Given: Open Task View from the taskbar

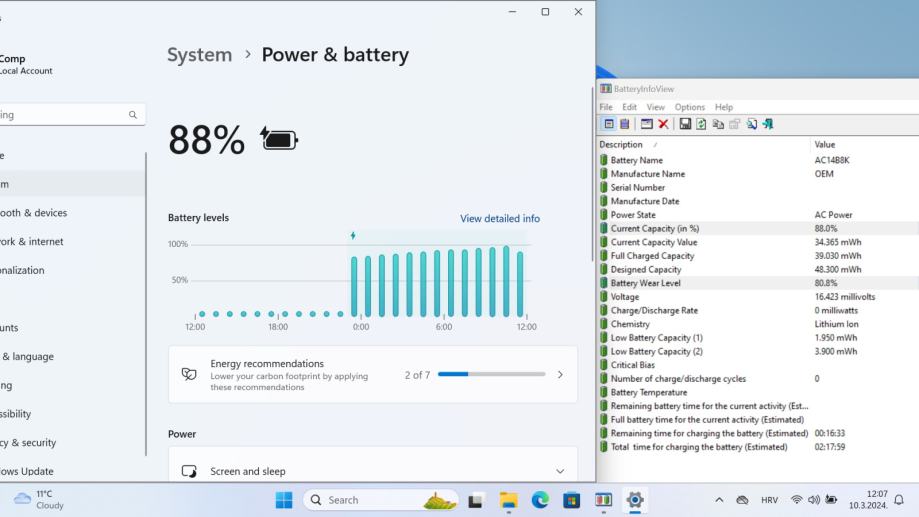Looking at the screenshot, I should (475, 500).
